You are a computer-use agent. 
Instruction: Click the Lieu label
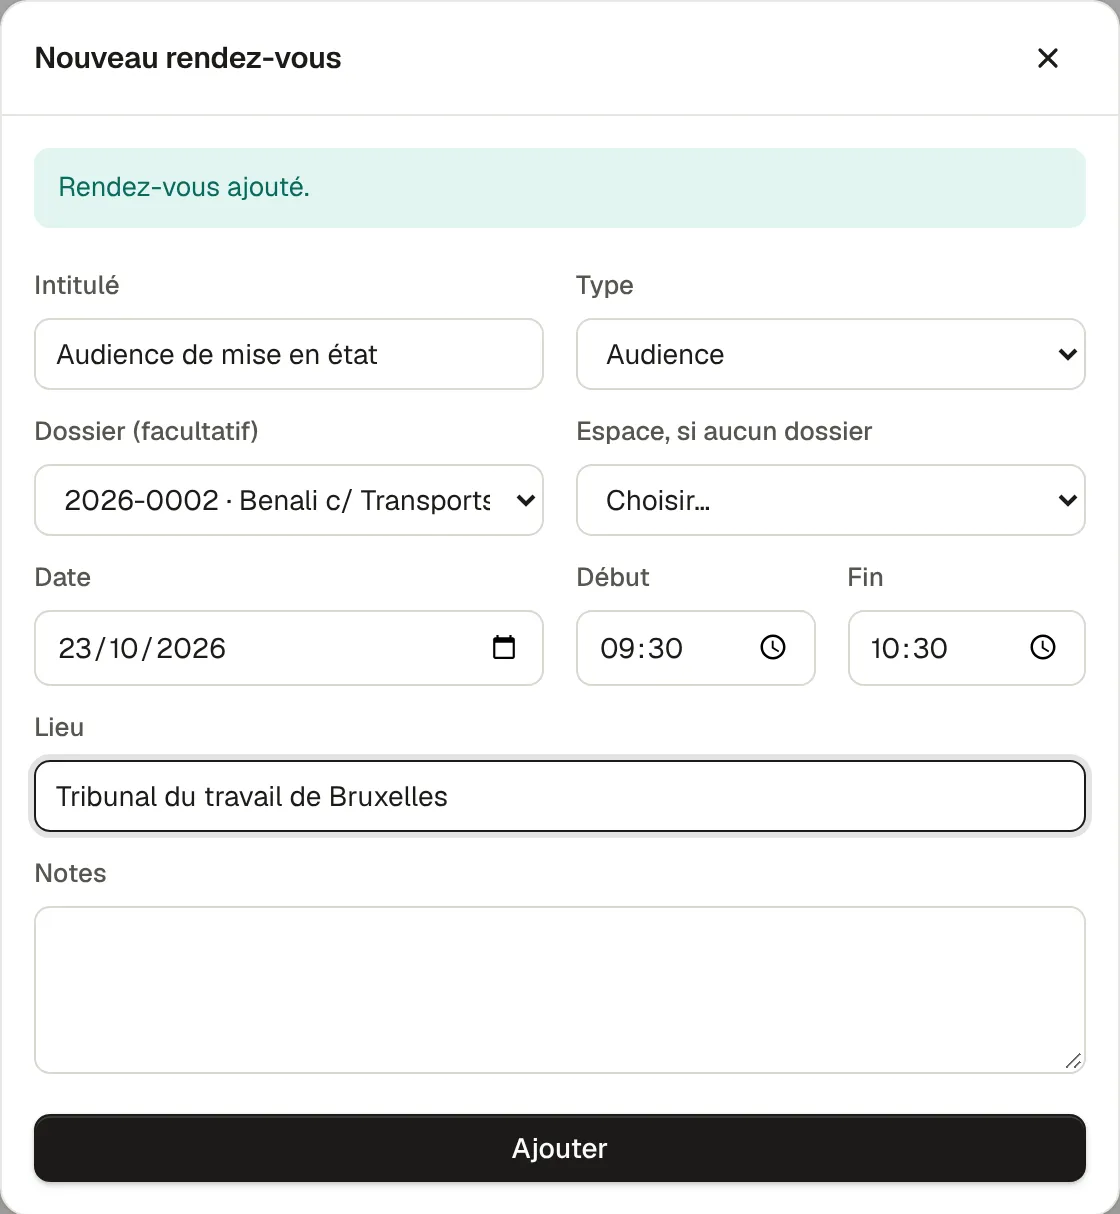click(x=59, y=727)
